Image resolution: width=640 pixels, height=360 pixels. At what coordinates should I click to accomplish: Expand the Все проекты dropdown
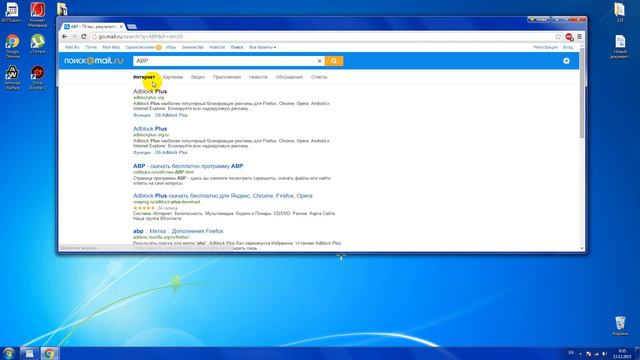pyautogui.click(x=262, y=47)
